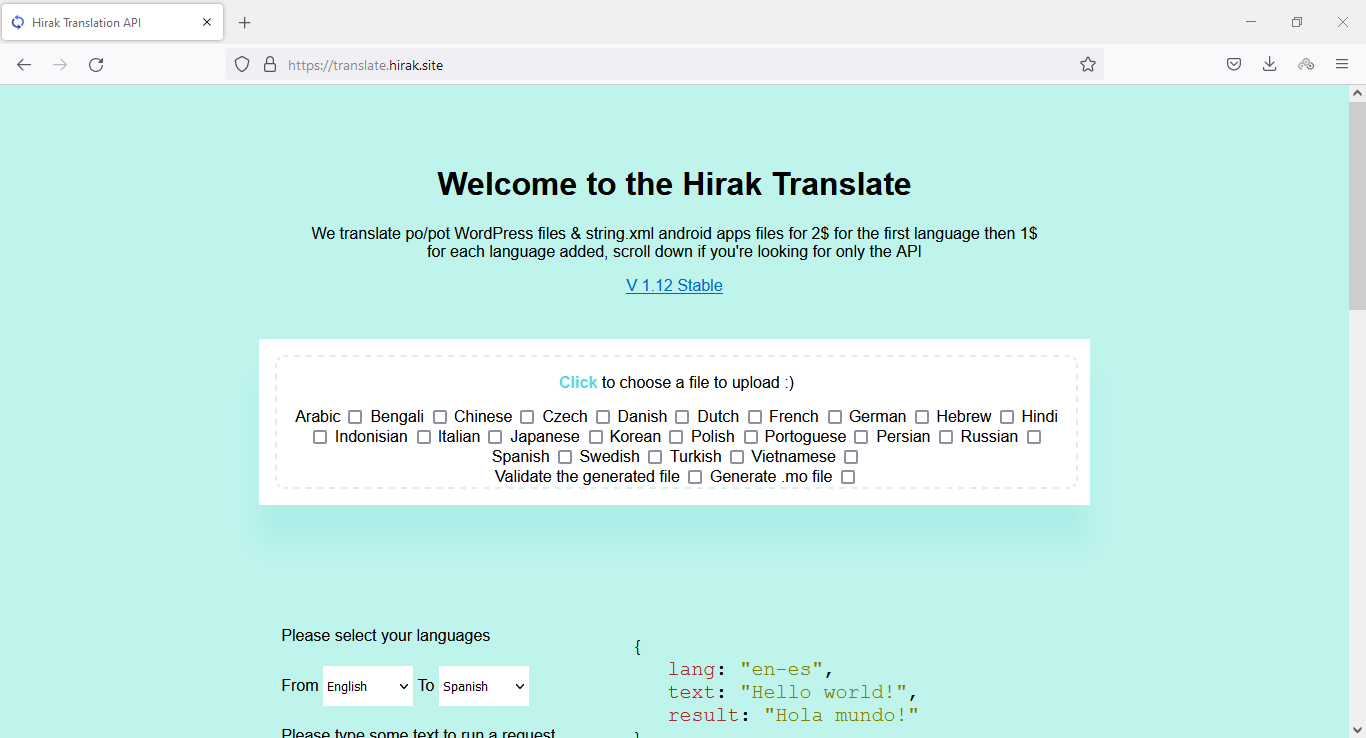Bookmark this page with star icon

(x=1088, y=65)
